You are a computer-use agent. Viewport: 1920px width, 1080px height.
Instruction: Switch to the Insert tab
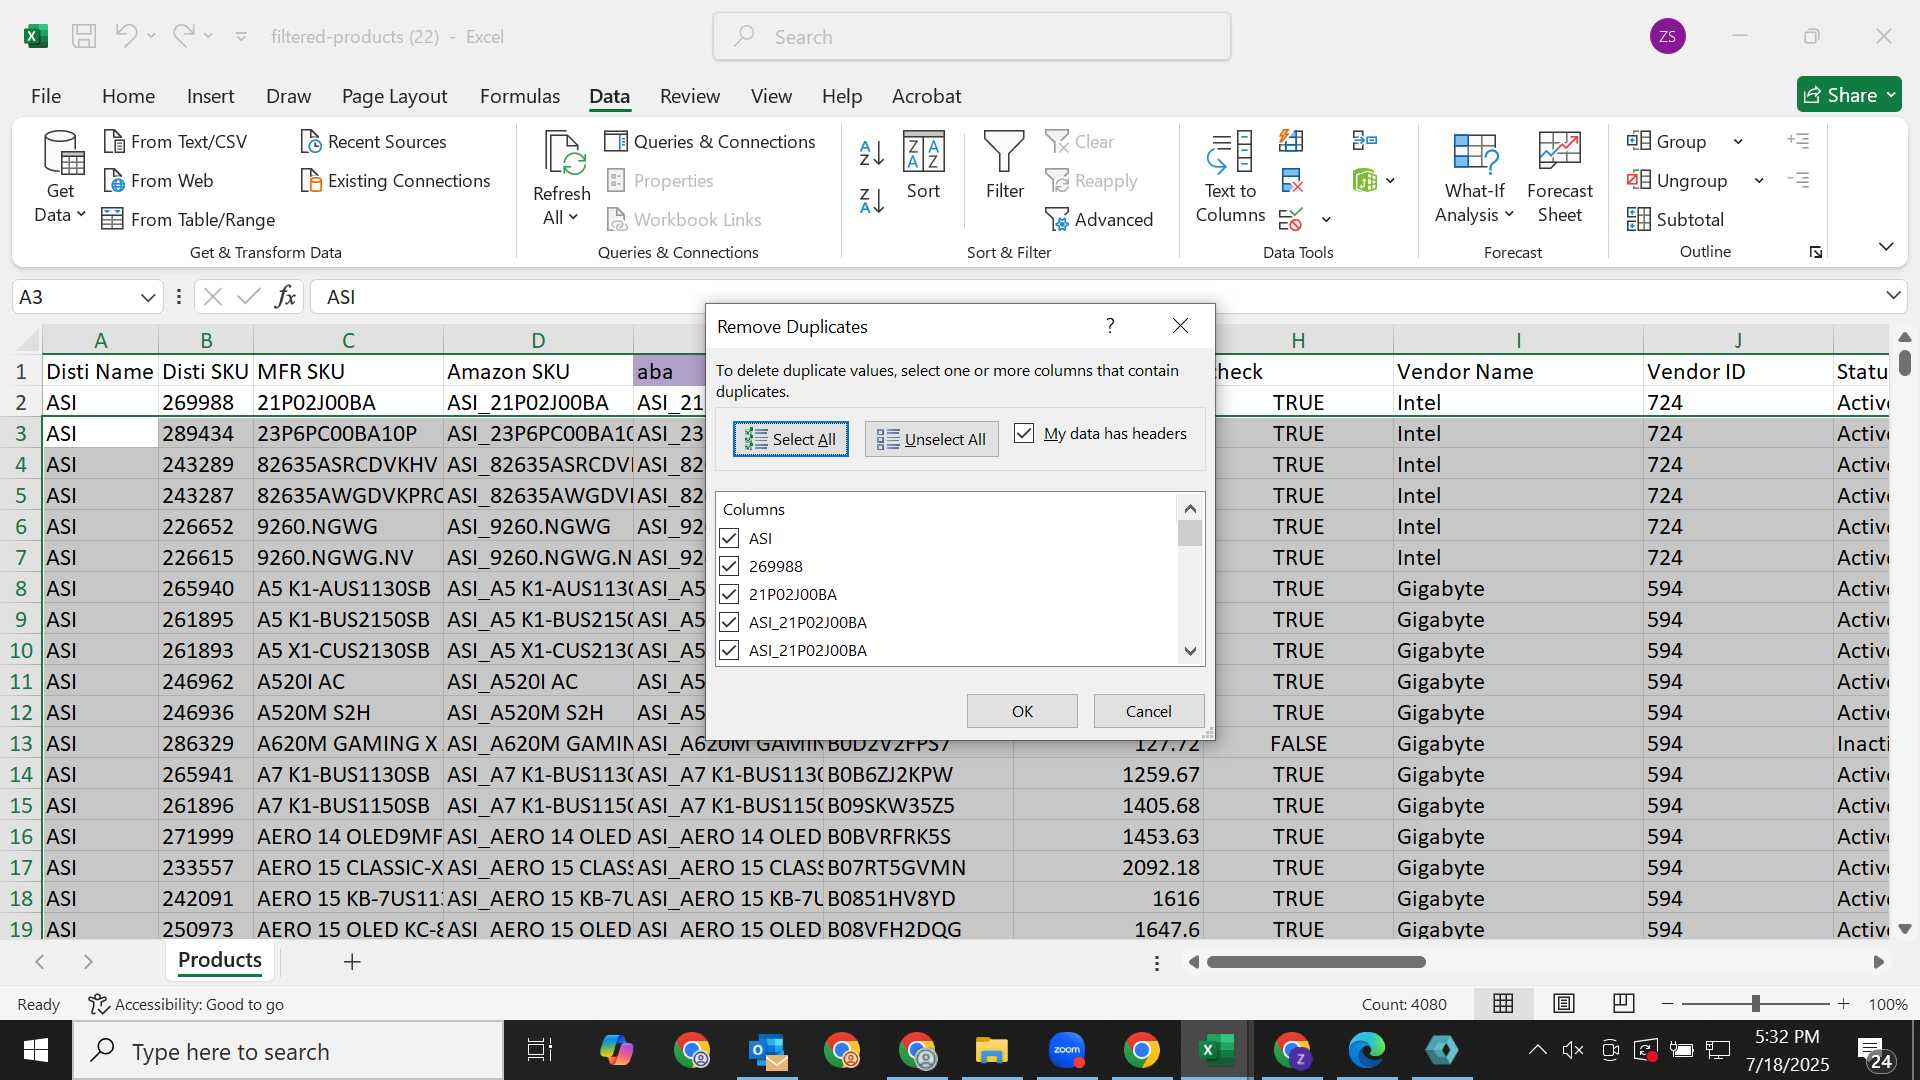210,96
